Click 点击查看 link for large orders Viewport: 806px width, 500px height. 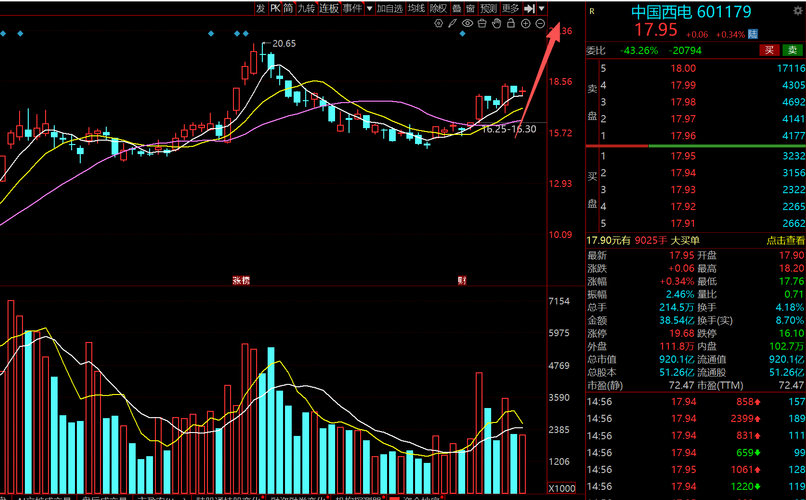click(x=785, y=240)
